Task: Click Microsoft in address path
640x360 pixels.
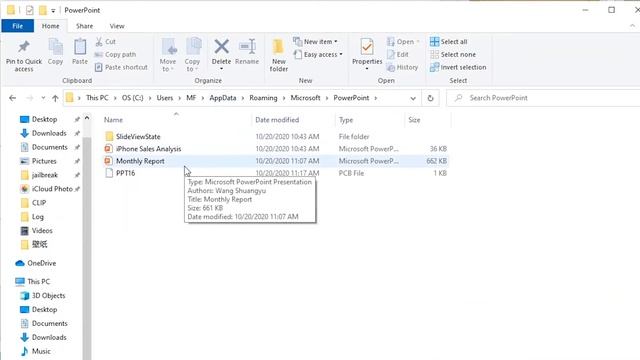Action: coord(305,98)
